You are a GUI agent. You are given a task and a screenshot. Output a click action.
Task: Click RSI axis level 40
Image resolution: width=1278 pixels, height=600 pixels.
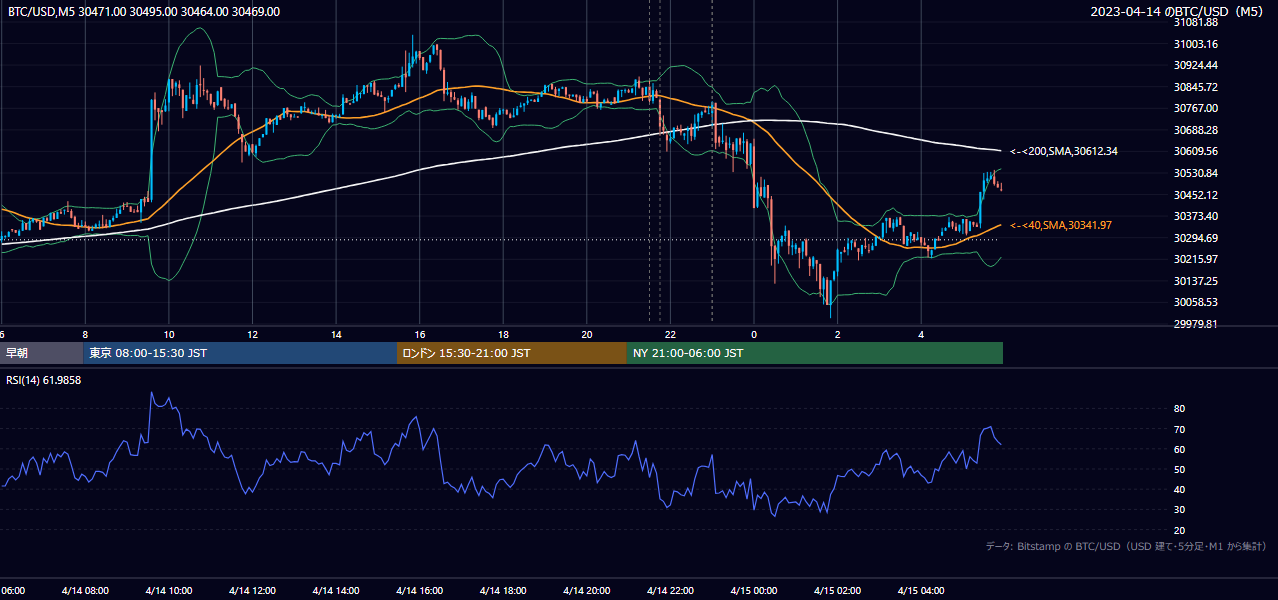pyautogui.click(x=1179, y=489)
